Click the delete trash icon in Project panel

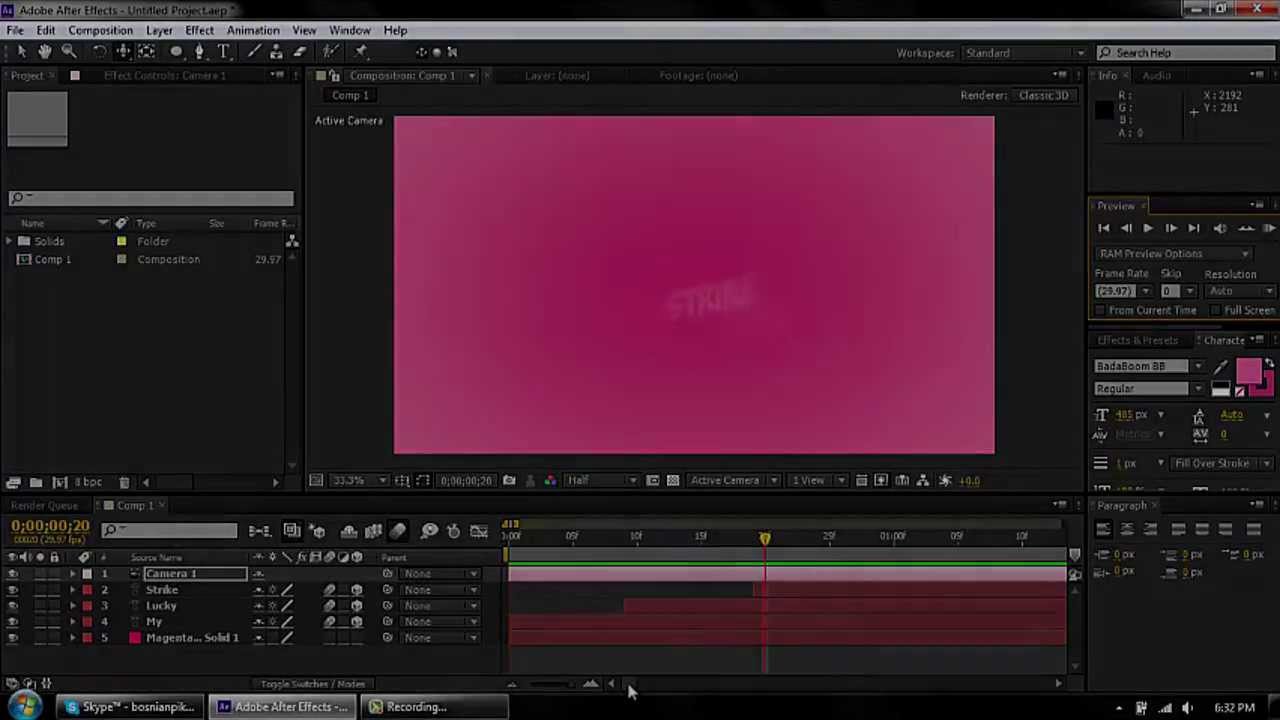click(124, 482)
